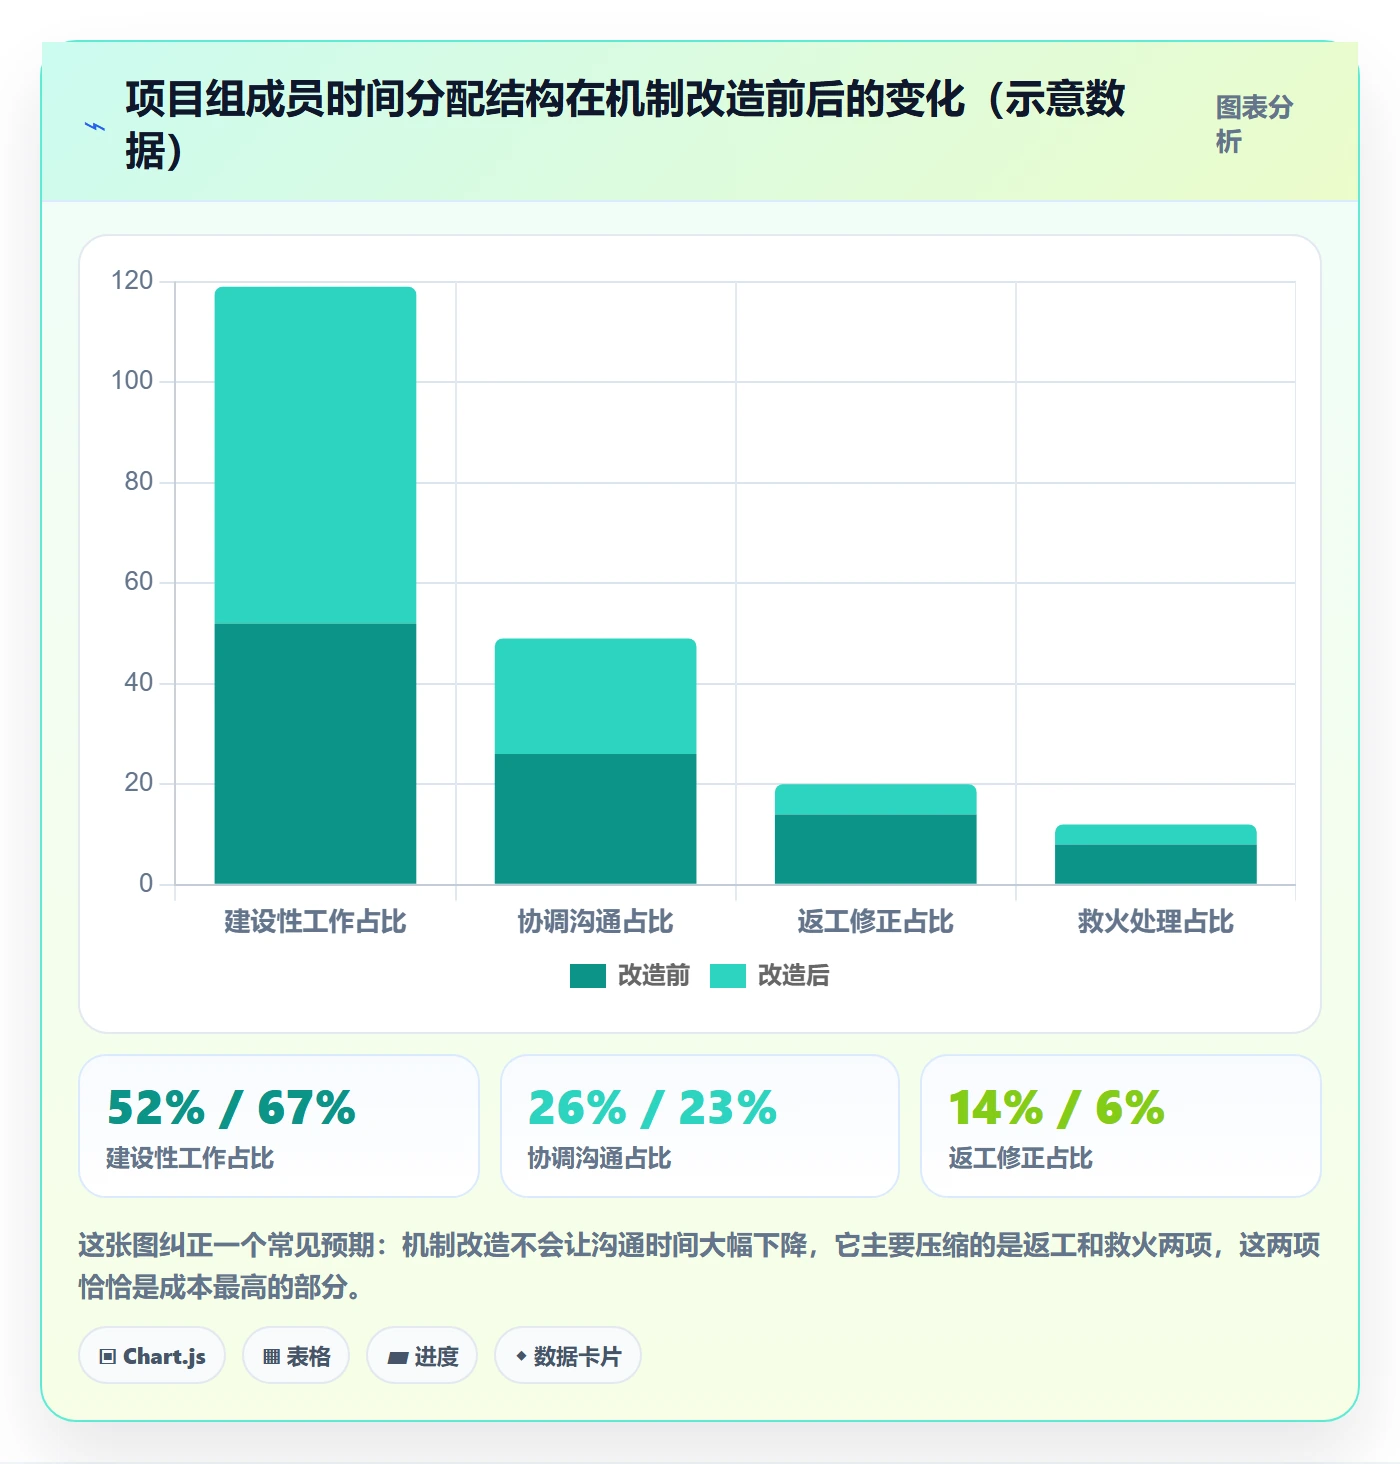This screenshot has height=1464, width=1400.
Task: Select the 14% / 6% data card
Action: tap(1121, 1126)
